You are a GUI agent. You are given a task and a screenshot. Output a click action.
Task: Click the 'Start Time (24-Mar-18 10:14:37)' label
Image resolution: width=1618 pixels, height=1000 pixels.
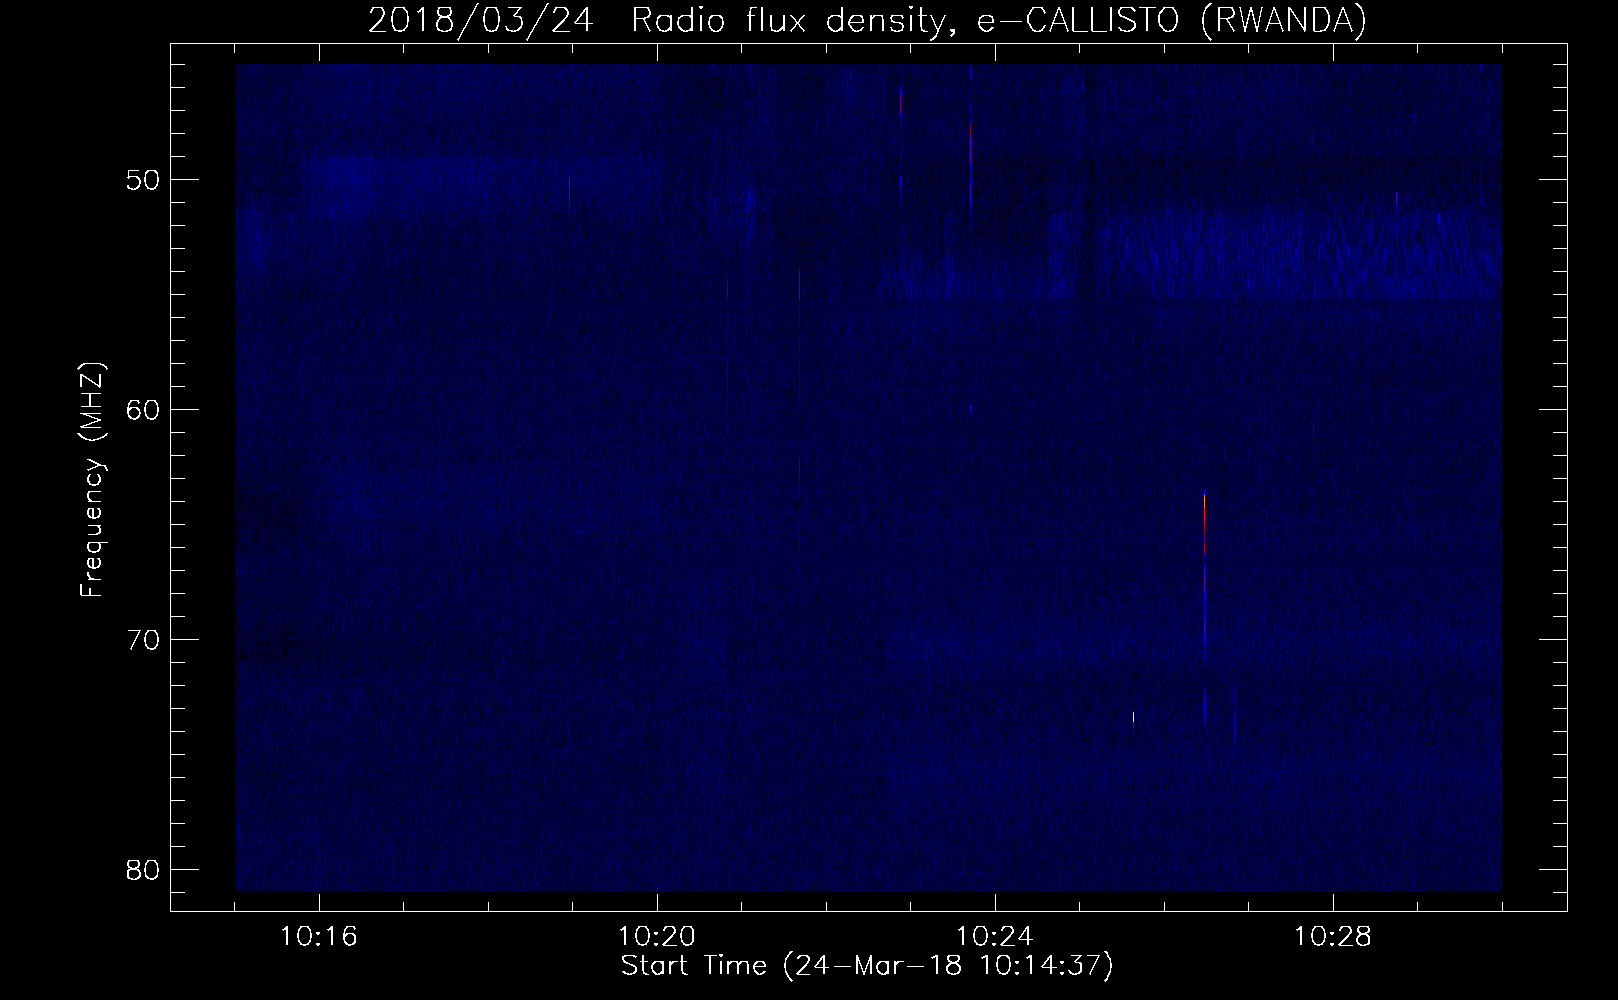coord(867,966)
